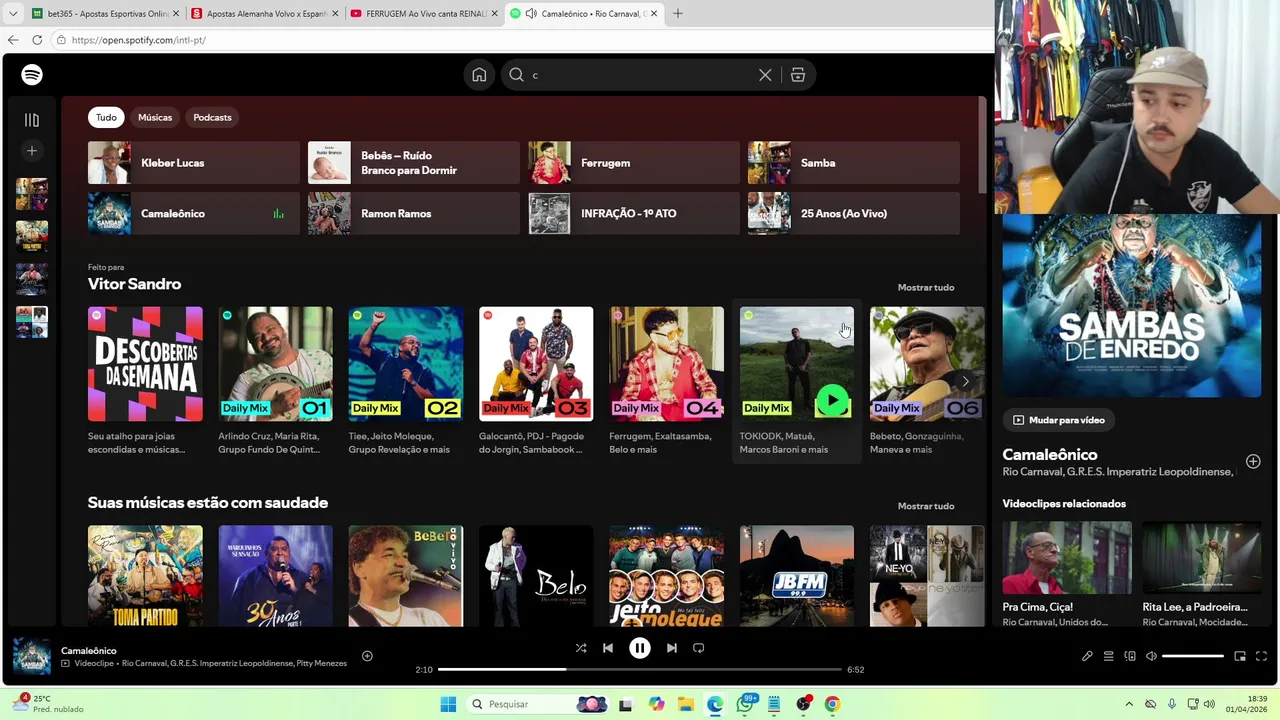Click first playlist thumbnail in library sidebar
The width and height of the screenshot is (1280, 720).
pos(32,194)
